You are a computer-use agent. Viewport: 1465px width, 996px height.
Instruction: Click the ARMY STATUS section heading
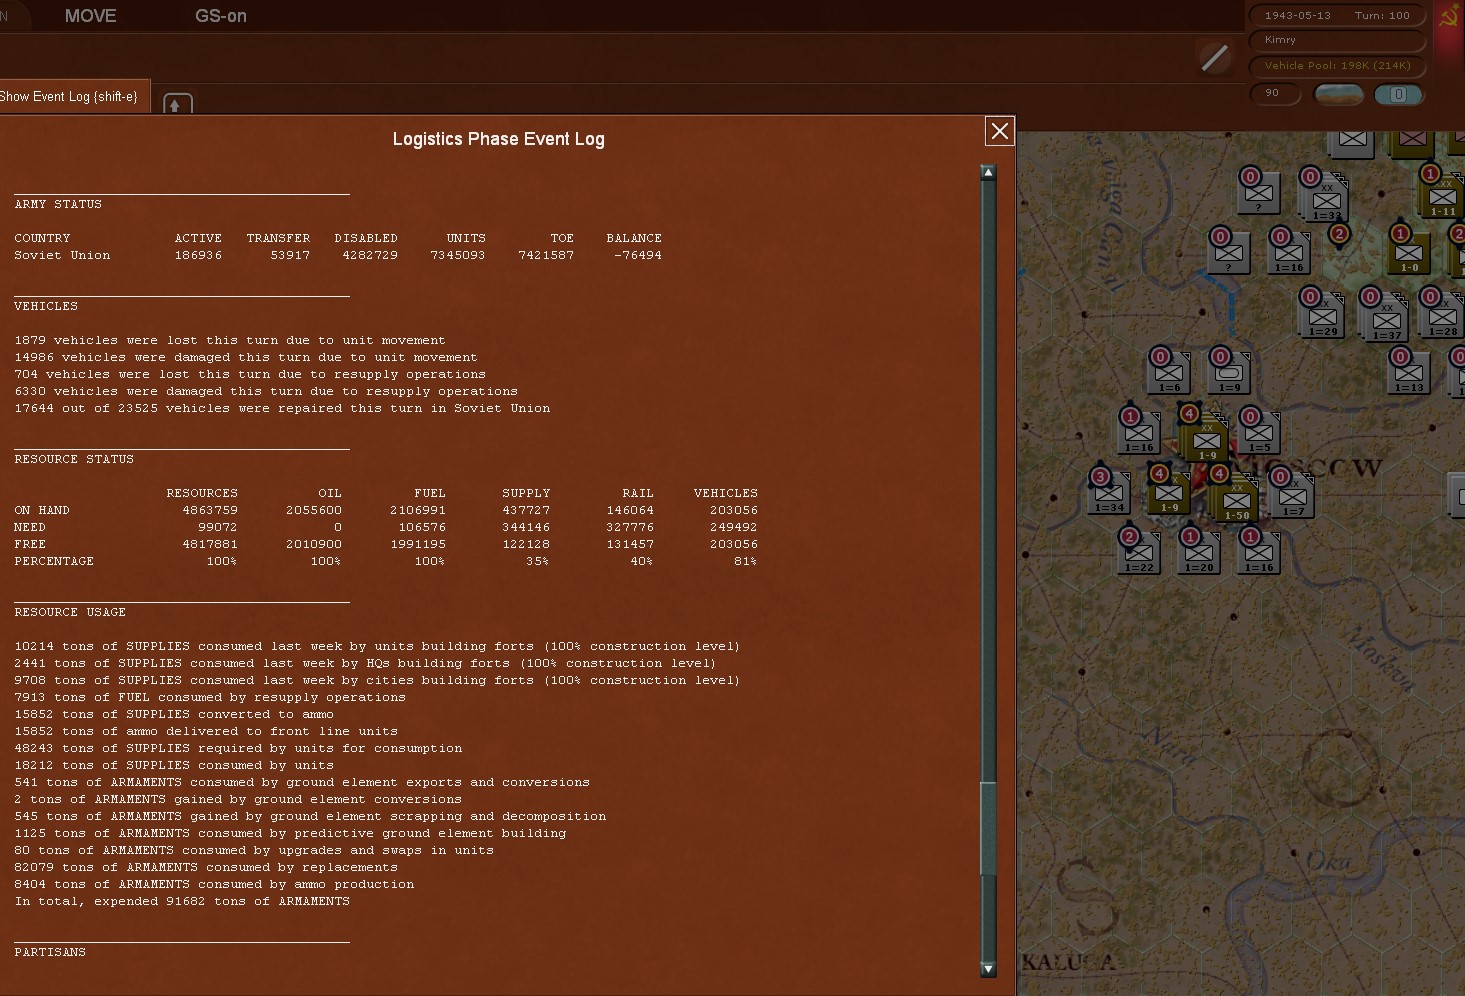(x=58, y=204)
